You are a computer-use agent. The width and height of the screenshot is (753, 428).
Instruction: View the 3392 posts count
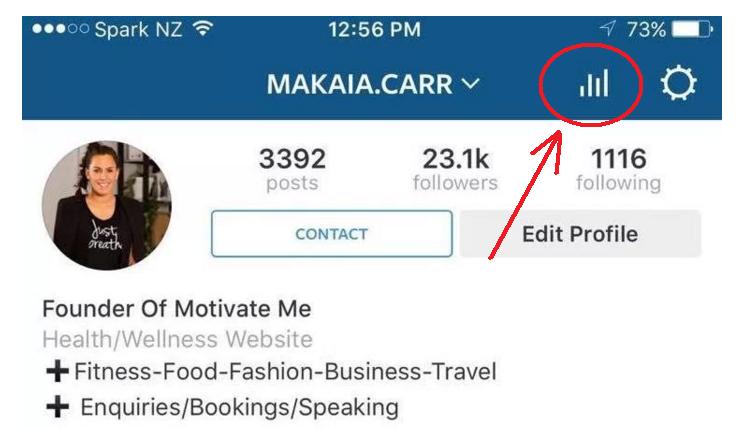[x=292, y=170]
